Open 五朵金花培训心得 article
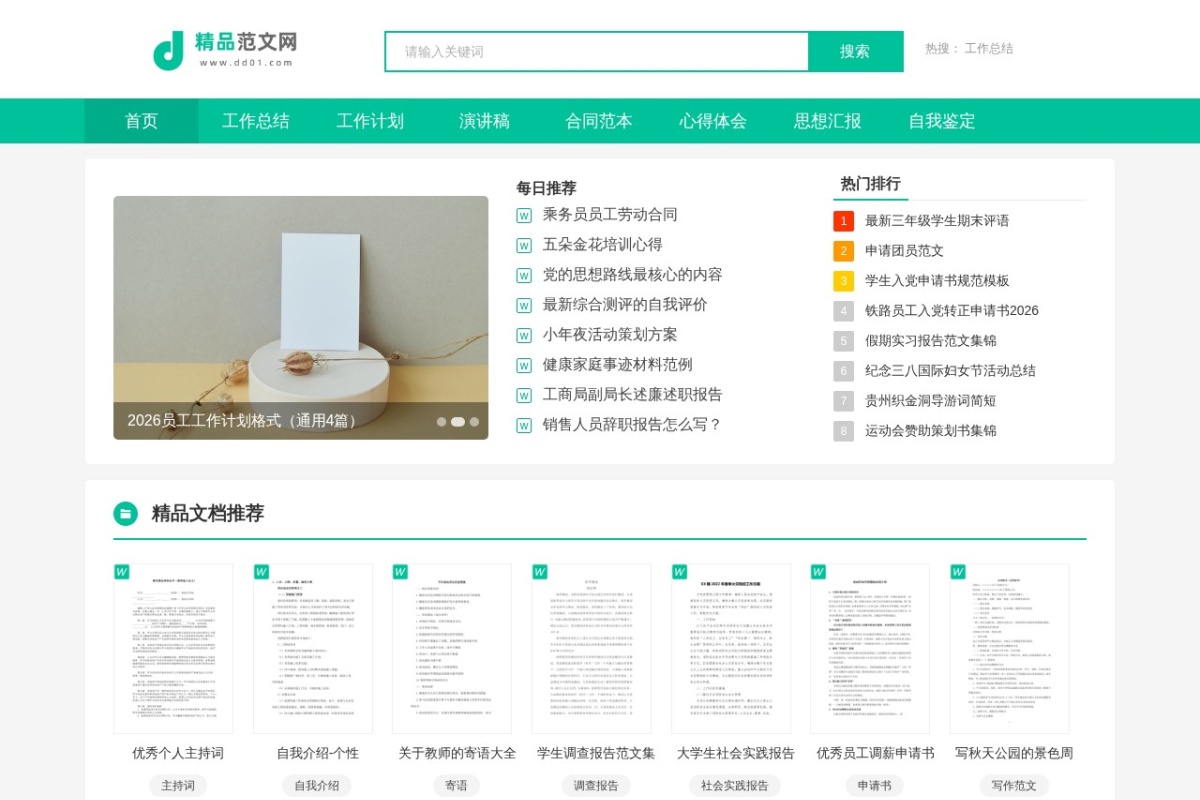Viewport: 1200px width, 800px height. 602,244
